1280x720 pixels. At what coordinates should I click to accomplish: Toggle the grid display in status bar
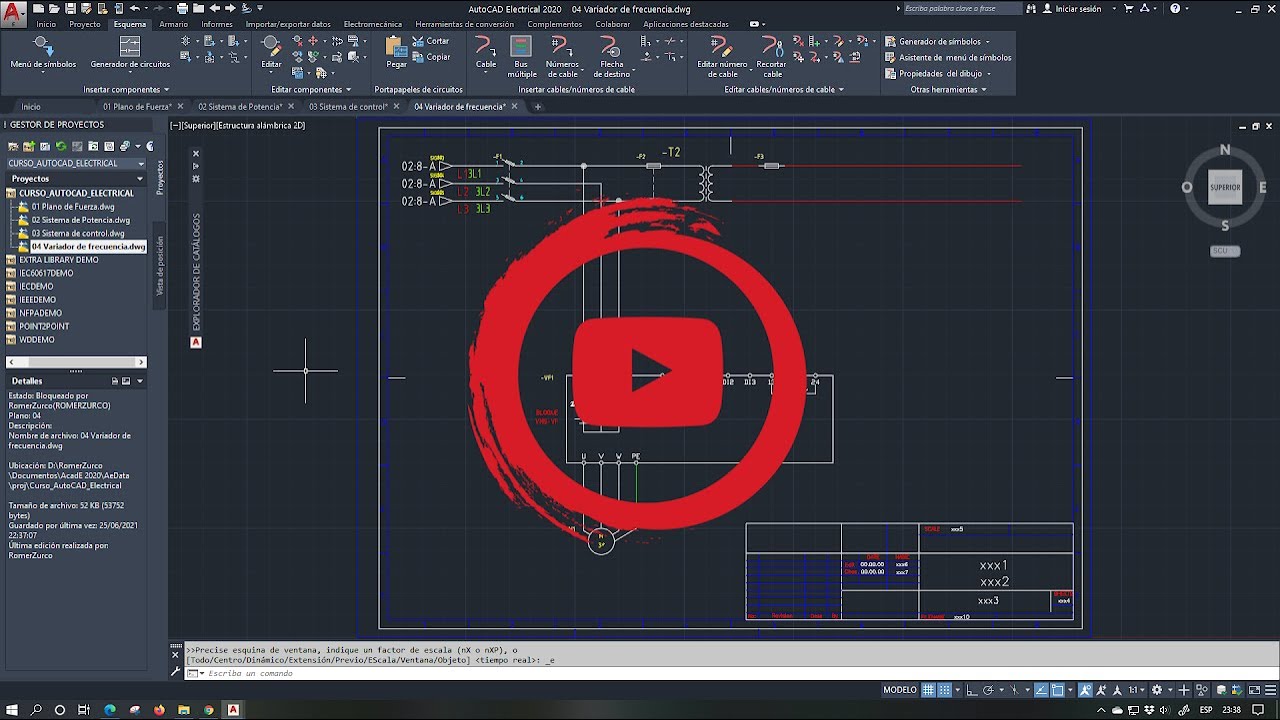928,690
